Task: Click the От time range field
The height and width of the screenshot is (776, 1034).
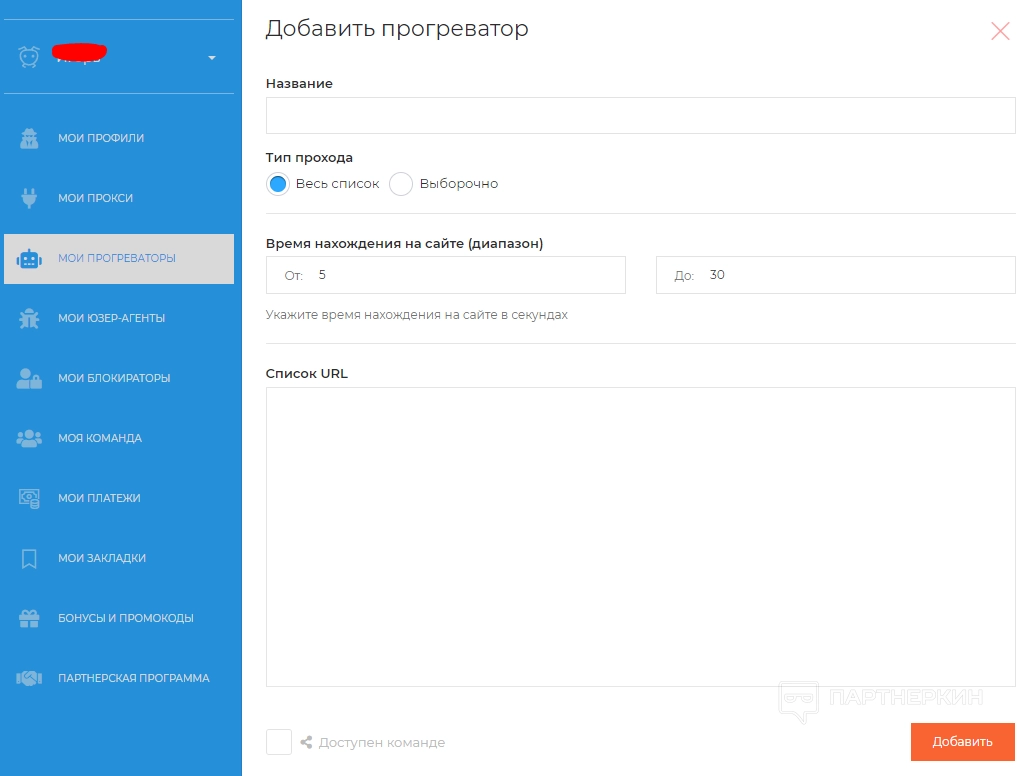Action: [446, 275]
